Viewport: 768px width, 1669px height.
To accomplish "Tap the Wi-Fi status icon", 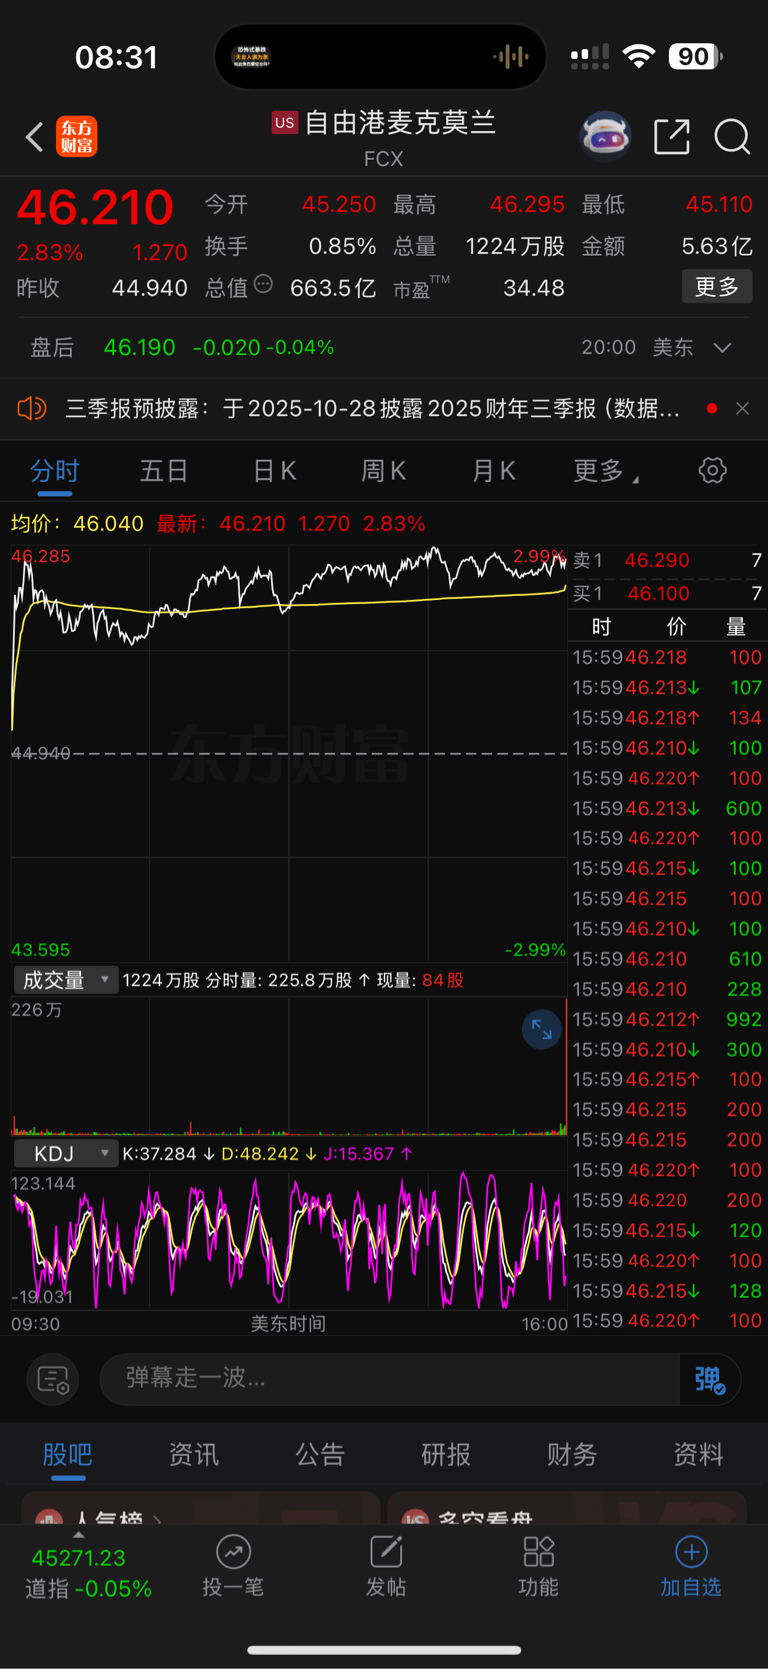I will tap(638, 56).
